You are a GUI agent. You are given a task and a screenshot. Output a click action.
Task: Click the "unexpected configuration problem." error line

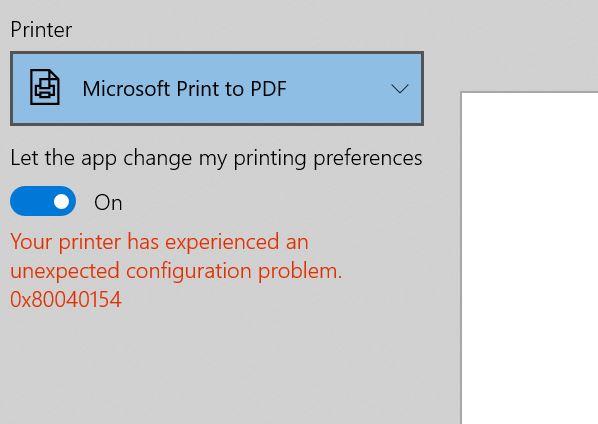point(176,271)
